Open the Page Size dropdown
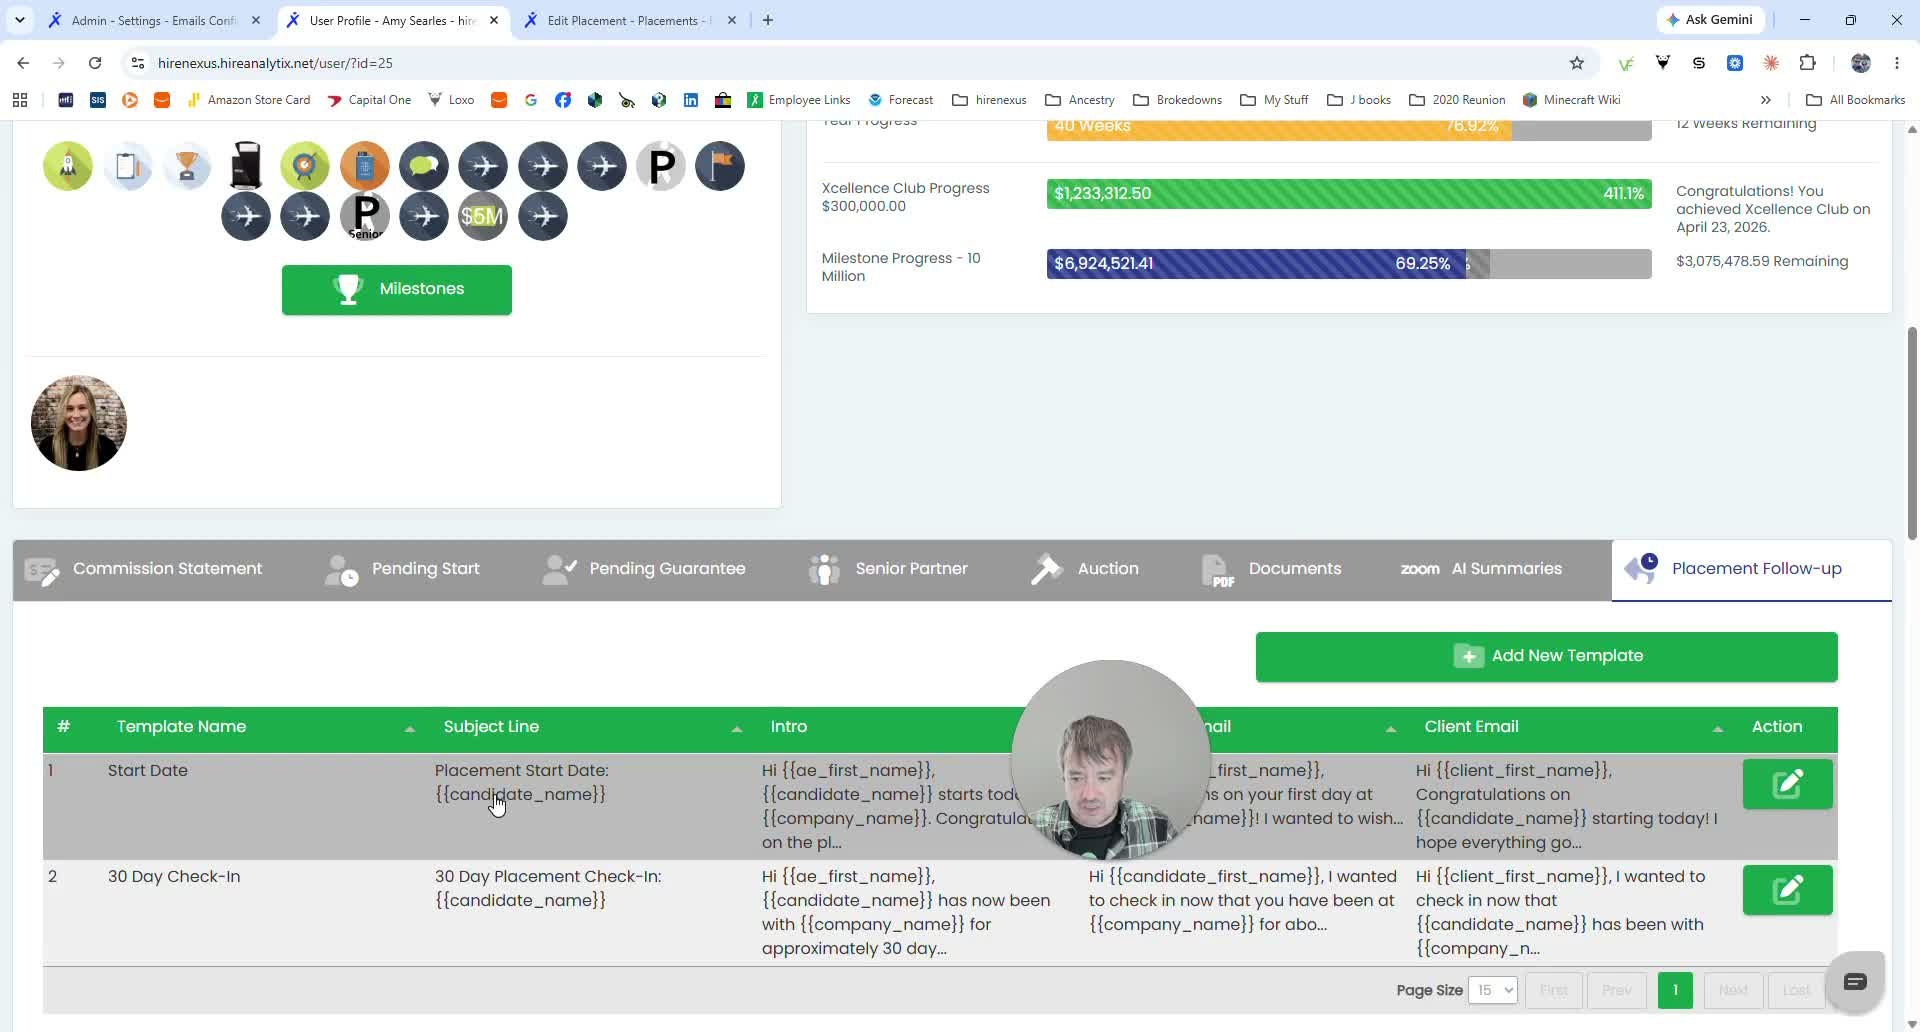This screenshot has height=1032, width=1920. pyautogui.click(x=1493, y=990)
